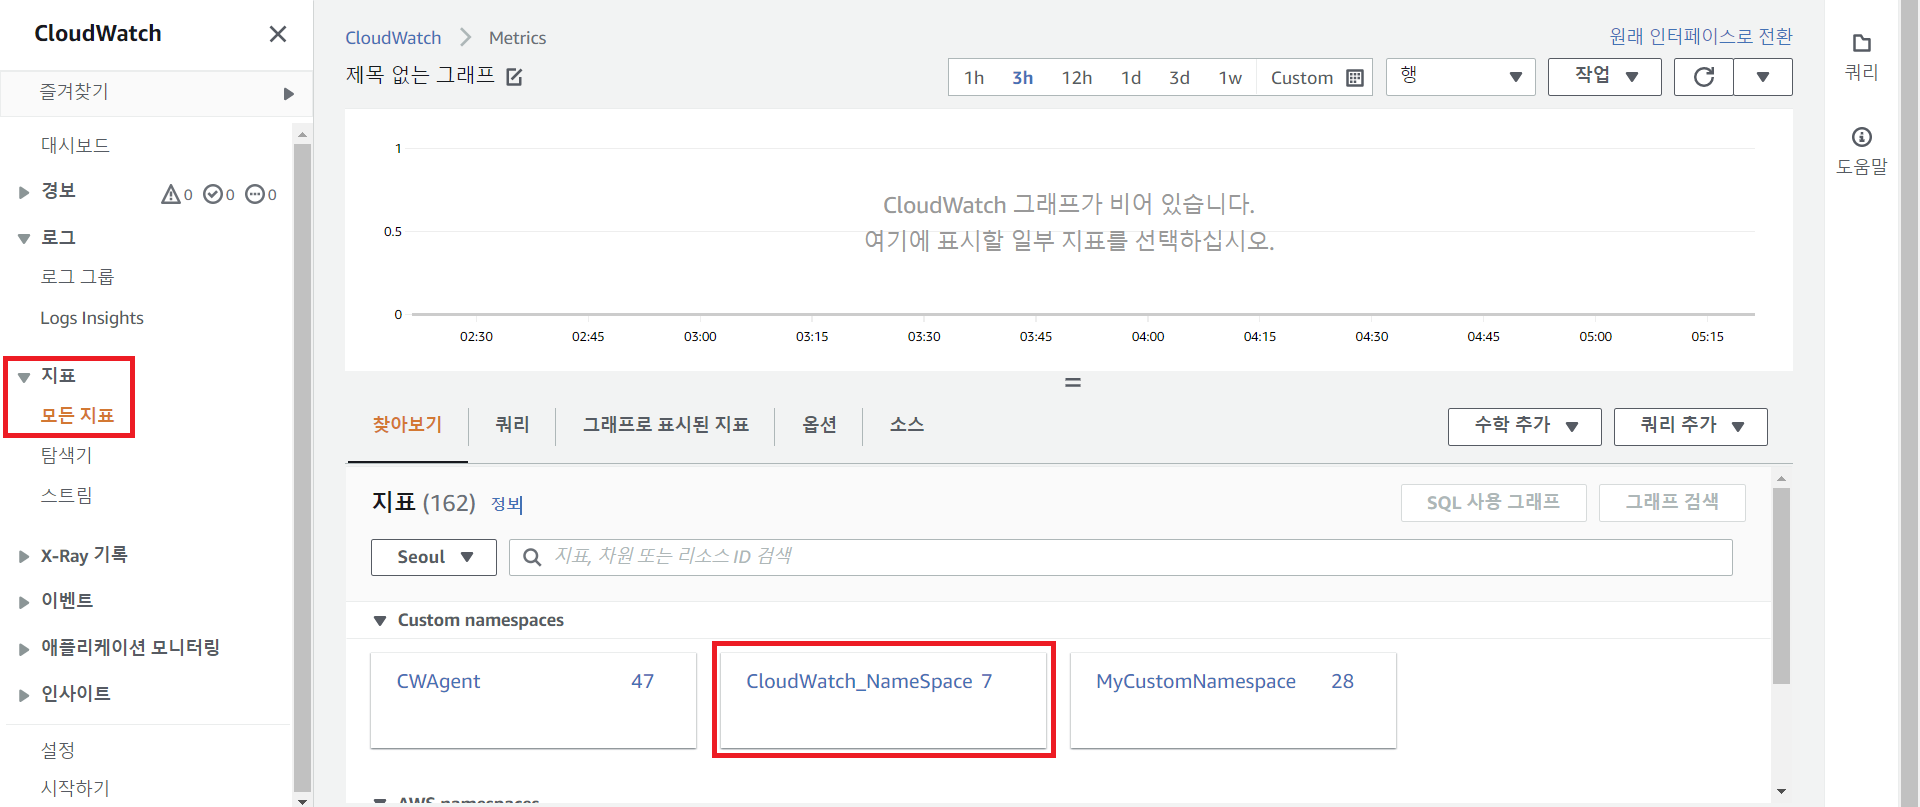Image resolution: width=1920 pixels, height=807 pixels.
Task: Refresh the graph with the refresh icon
Action: pyautogui.click(x=1704, y=77)
